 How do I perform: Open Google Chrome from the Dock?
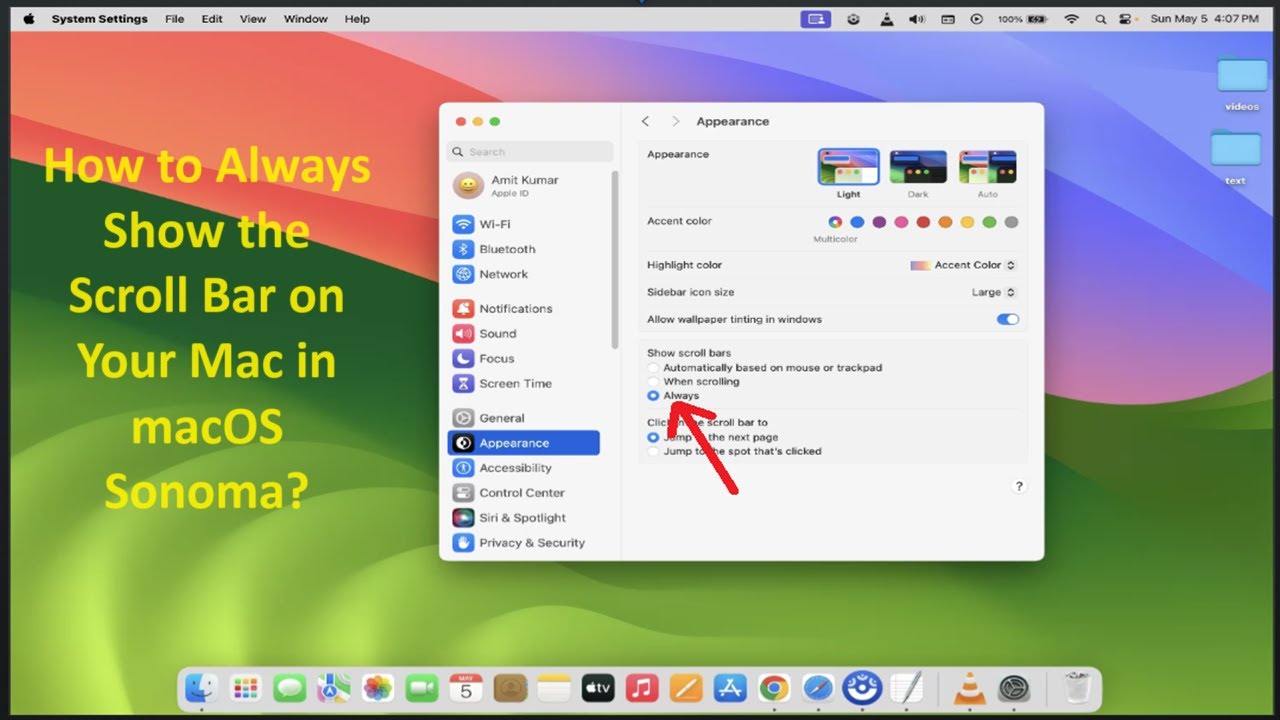pos(774,687)
